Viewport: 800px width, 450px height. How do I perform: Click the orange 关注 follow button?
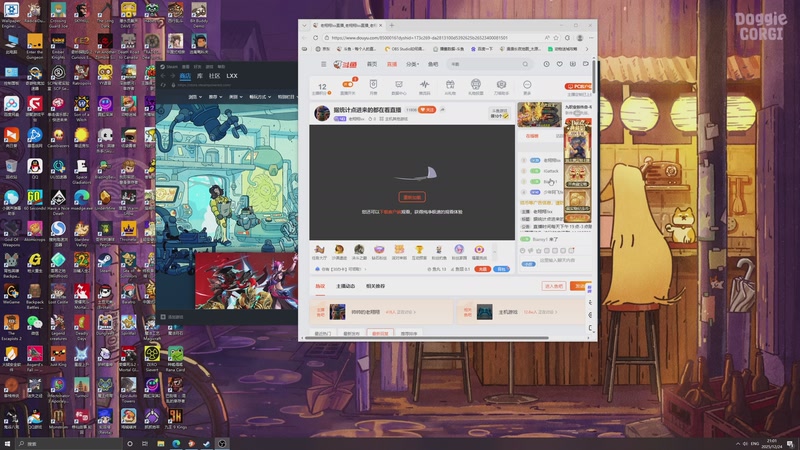tap(427, 110)
